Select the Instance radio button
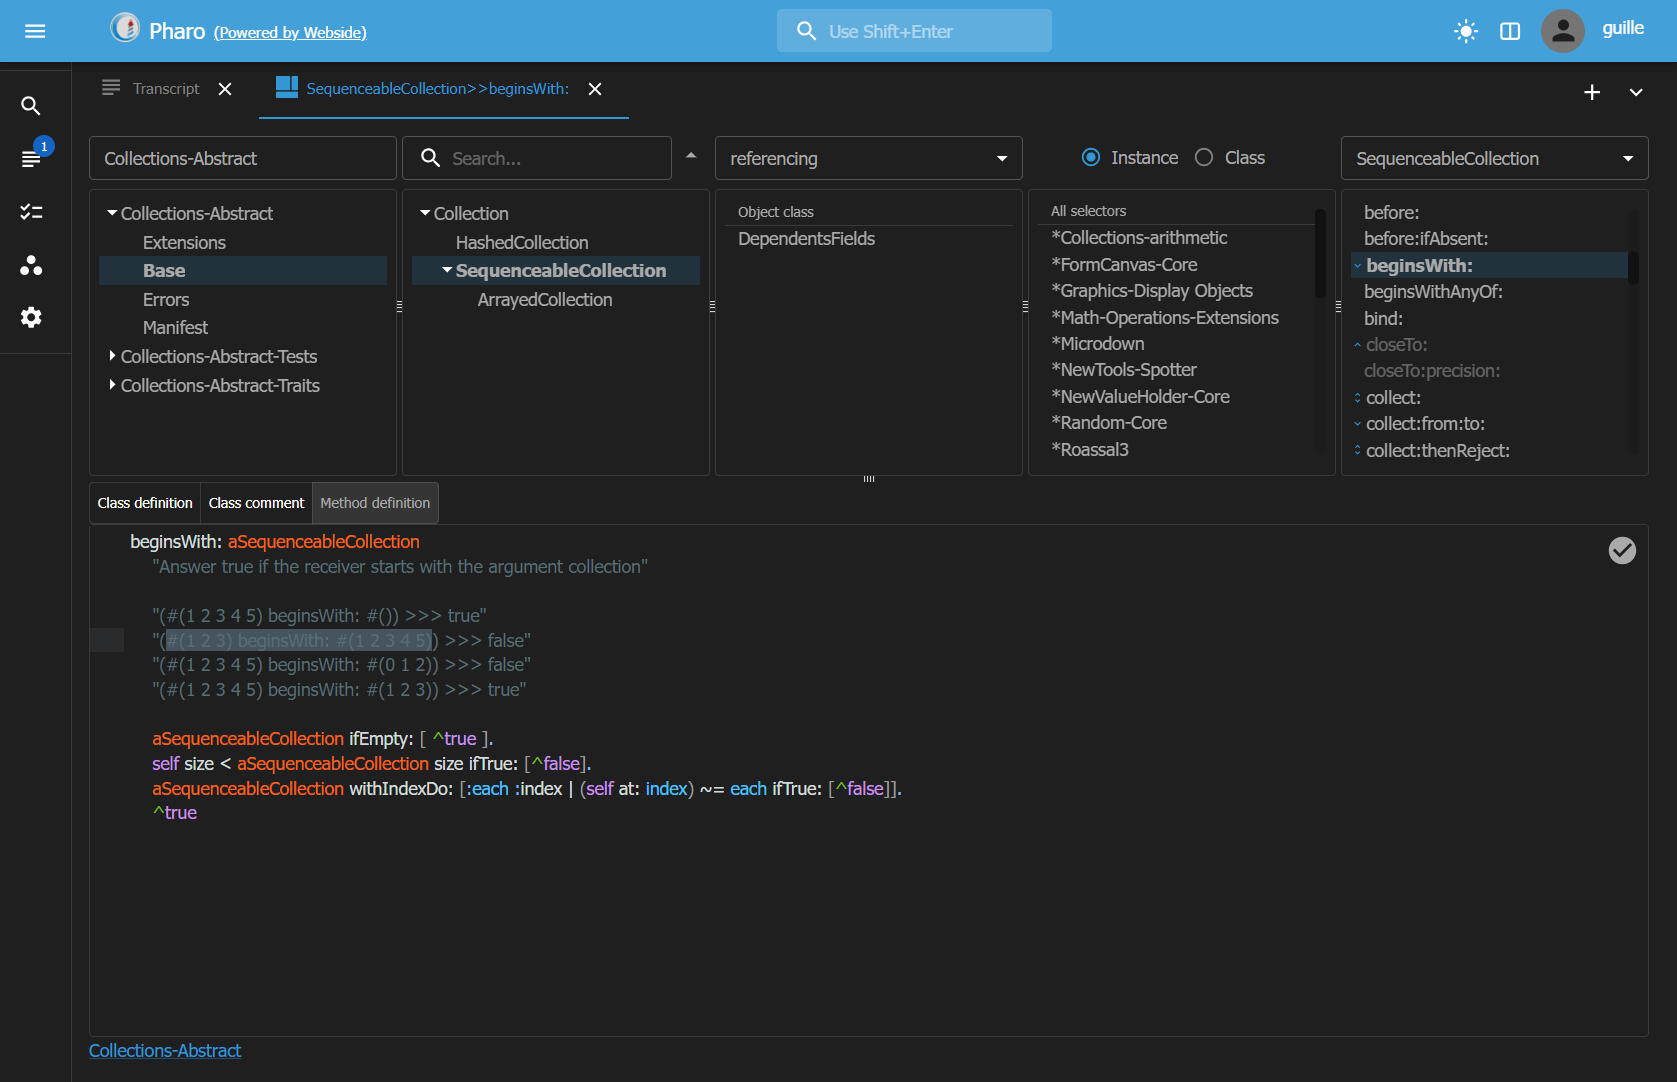The height and width of the screenshot is (1082, 1677). point(1091,158)
